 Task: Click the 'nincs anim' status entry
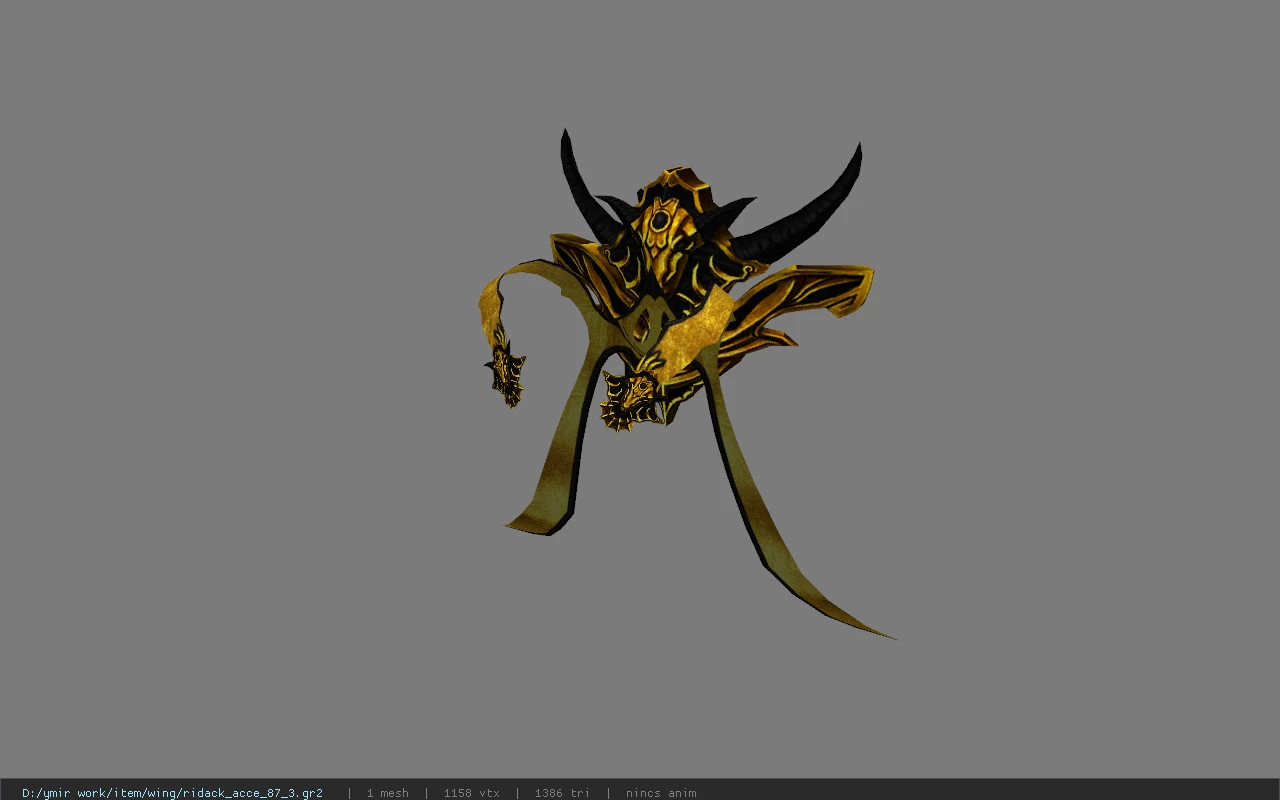661,793
